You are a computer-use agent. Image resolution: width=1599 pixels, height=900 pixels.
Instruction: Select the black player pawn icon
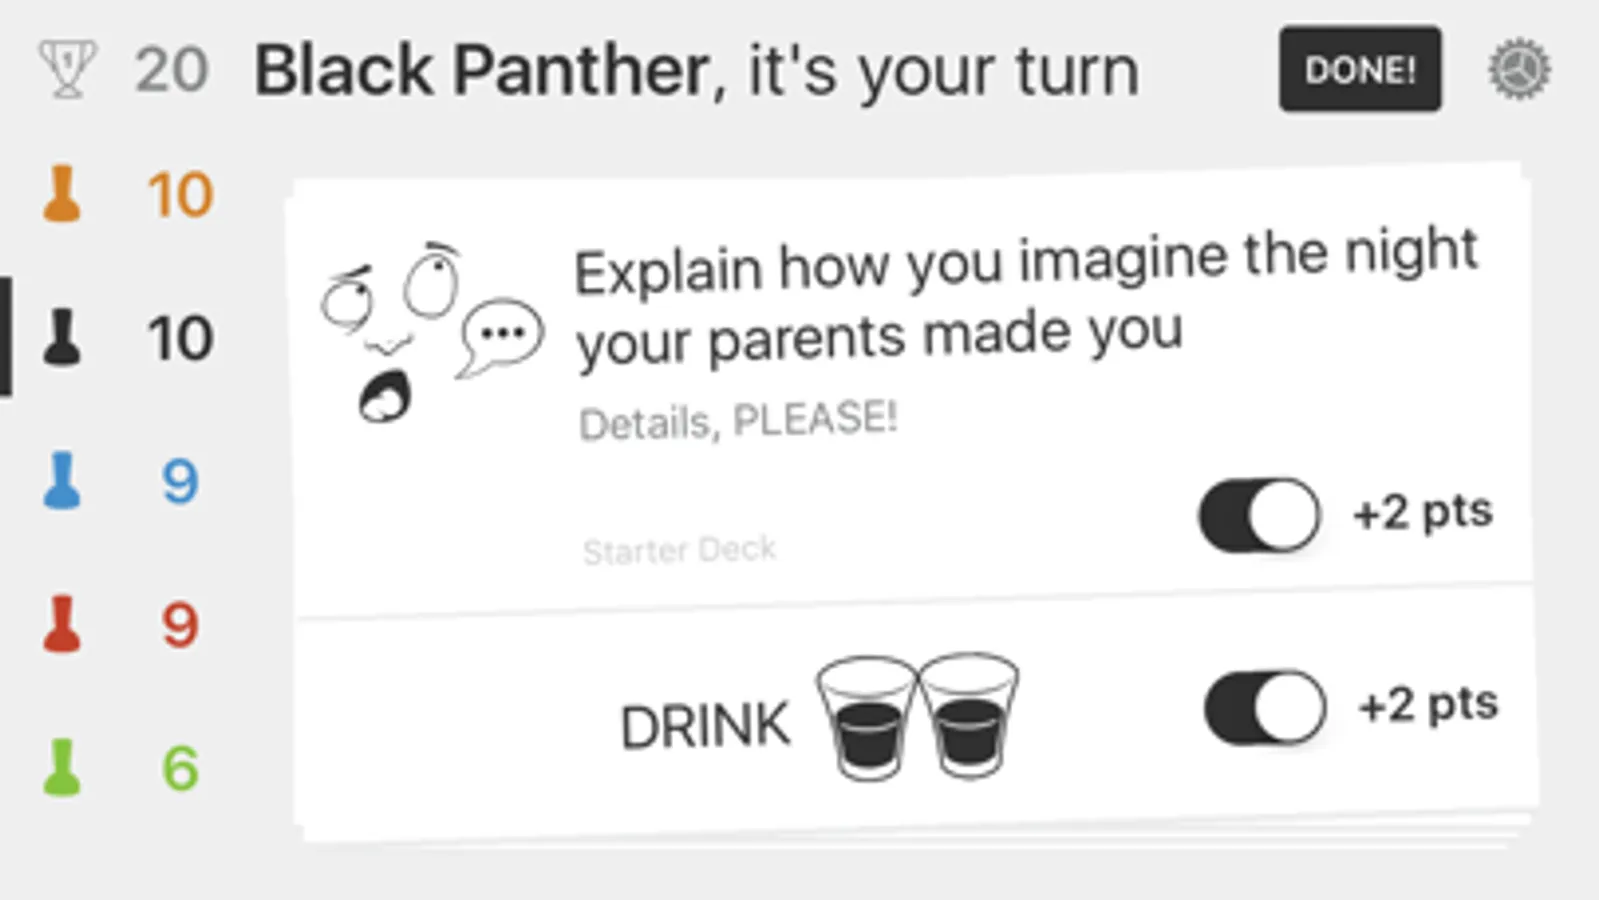click(x=62, y=337)
